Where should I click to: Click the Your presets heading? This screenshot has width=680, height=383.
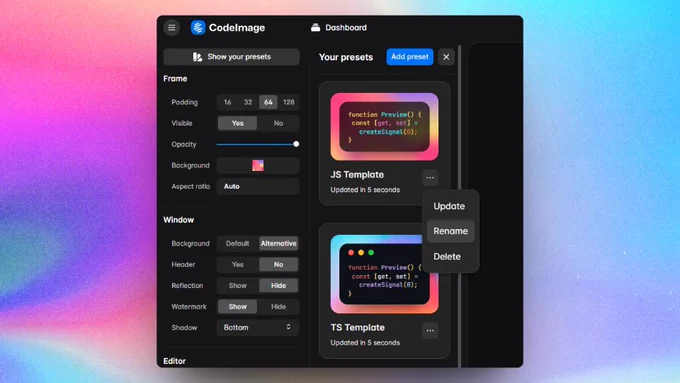point(346,57)
